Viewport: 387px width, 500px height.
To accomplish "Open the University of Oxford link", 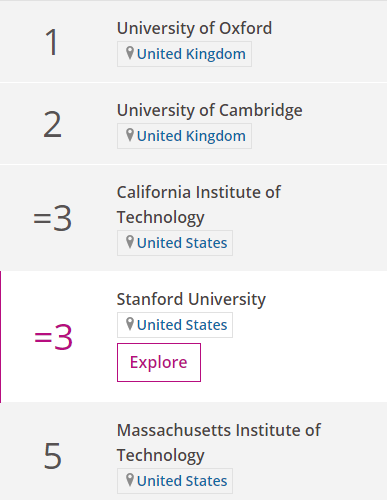I will [194, 28].
